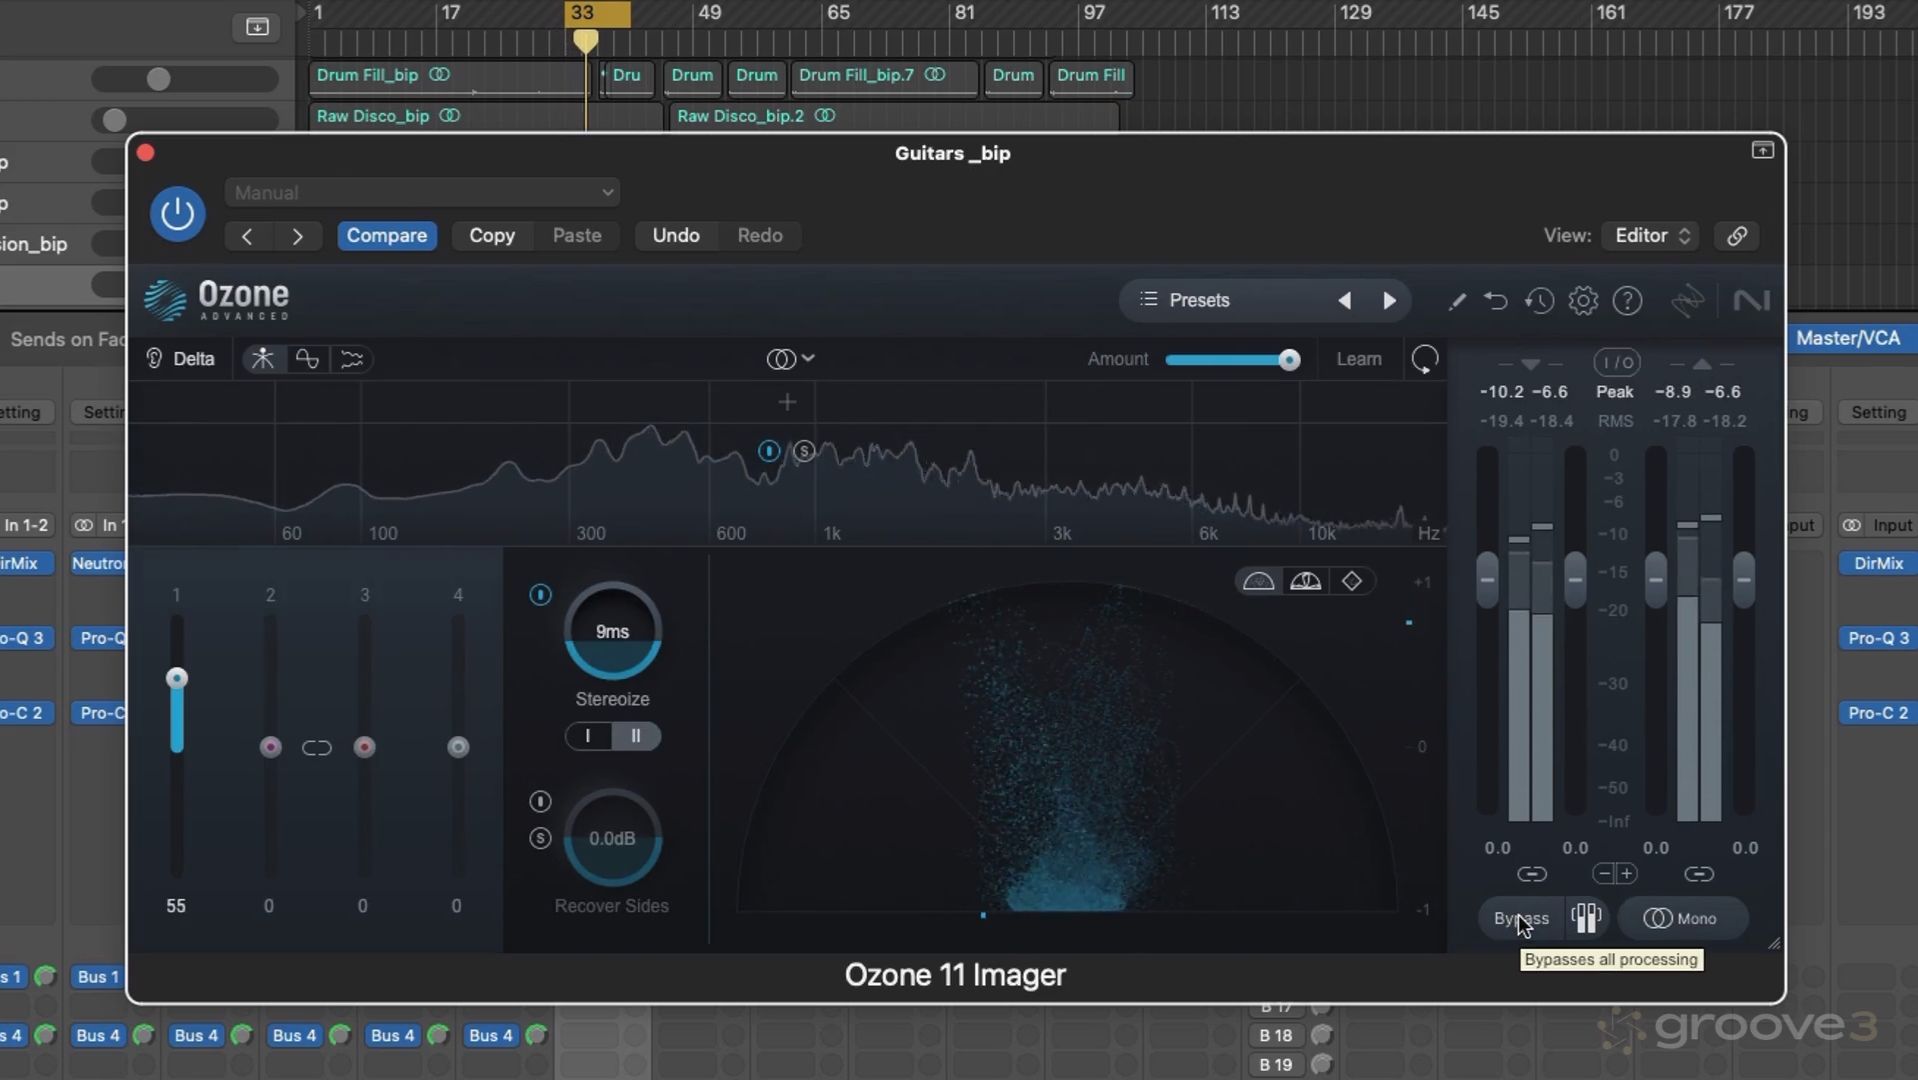Click the Undo button in plugin header
1918x1080 pixels.
[x=676, y=236]
